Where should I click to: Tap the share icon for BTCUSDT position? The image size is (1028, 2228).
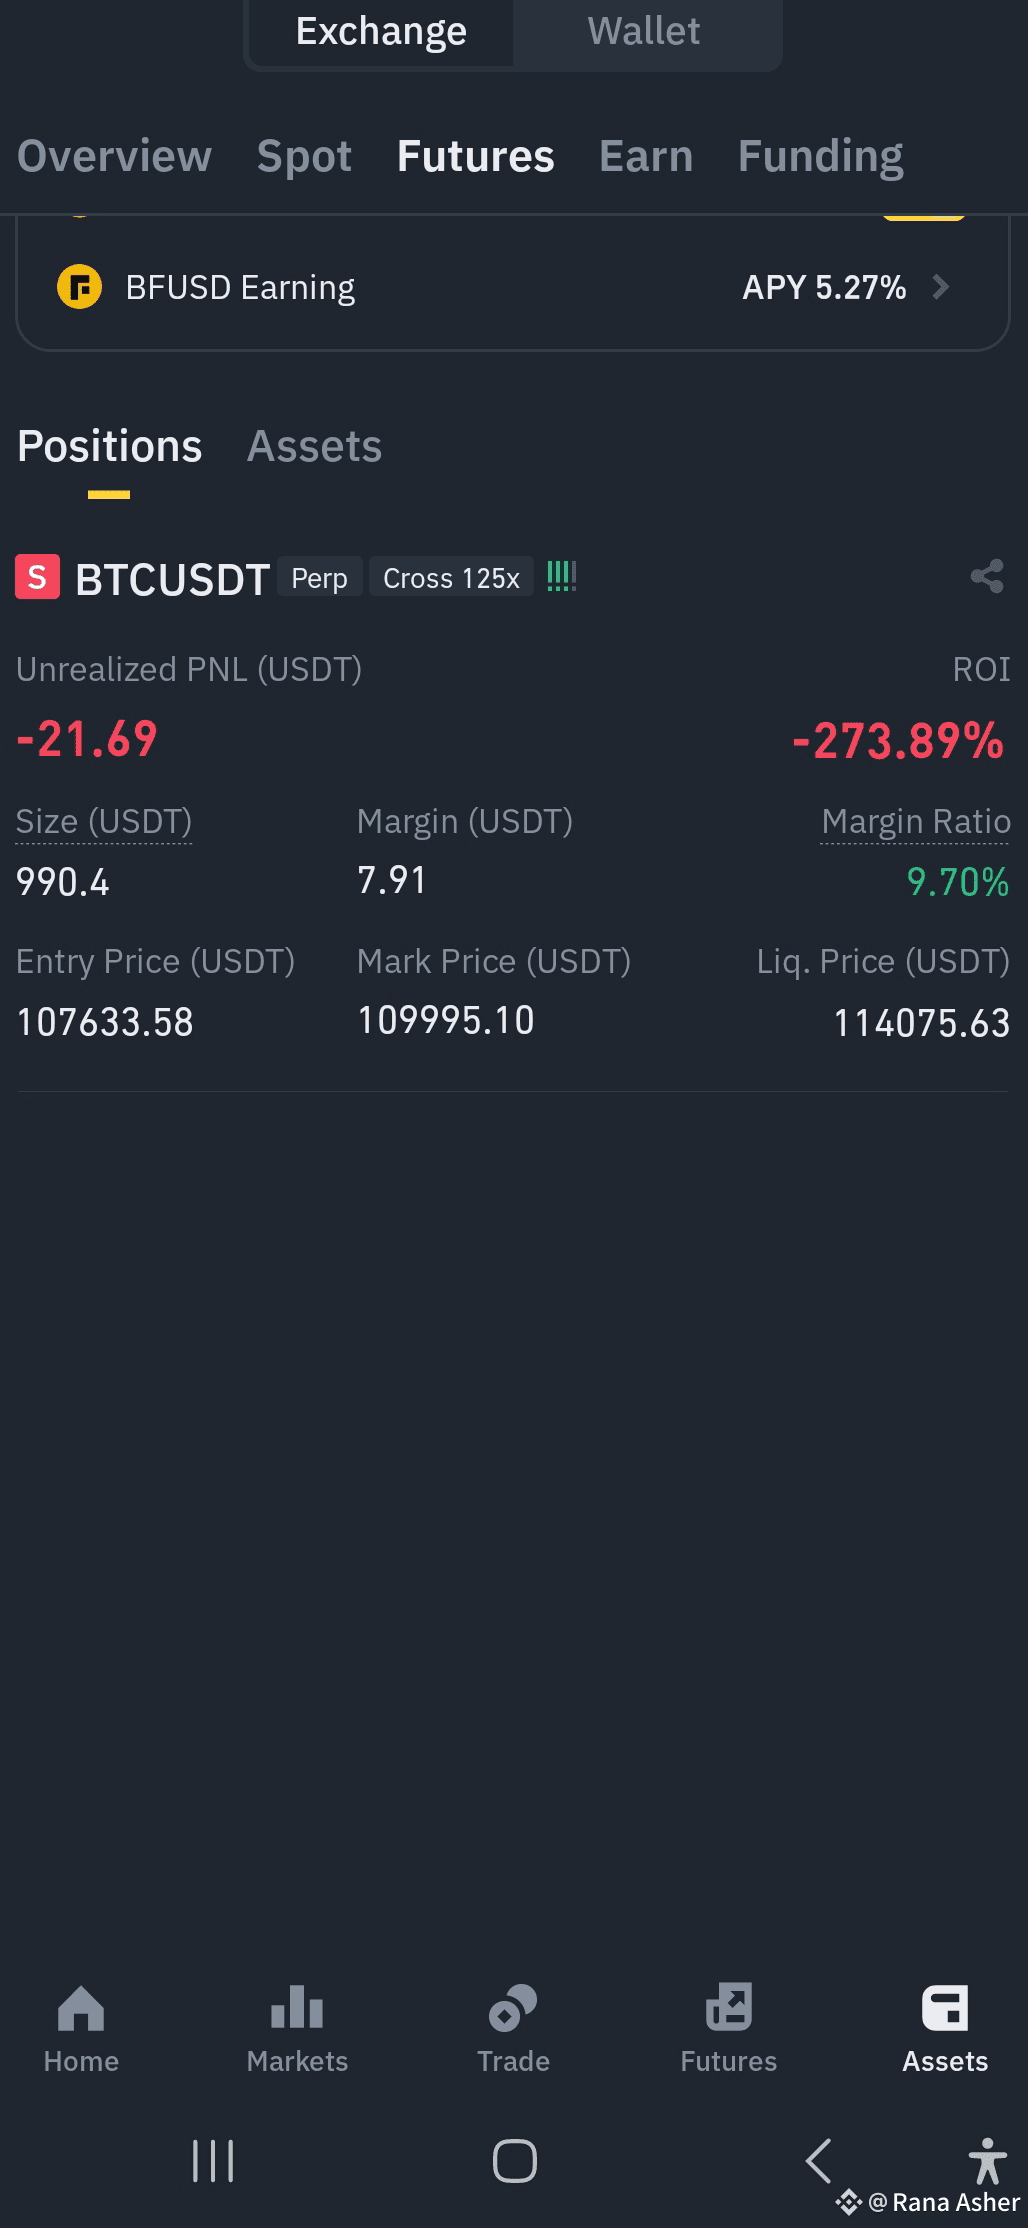pos(986,576)
